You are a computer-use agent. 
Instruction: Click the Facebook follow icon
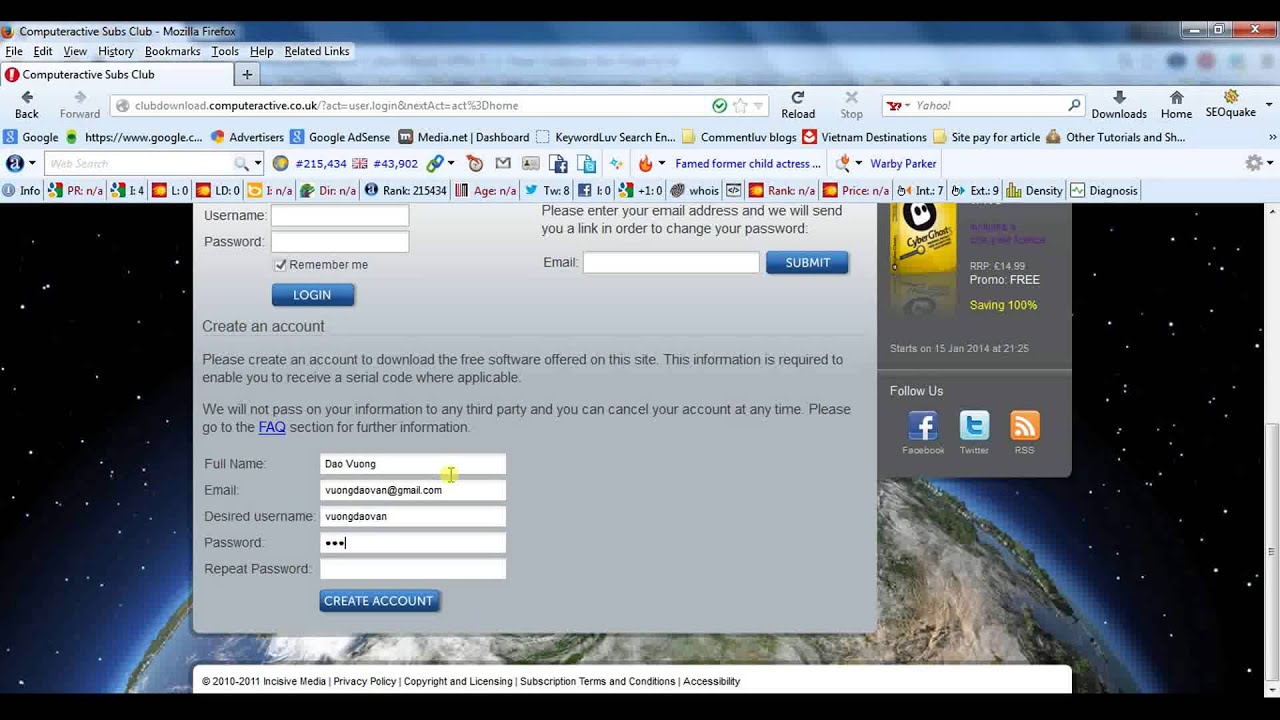coord(922,426)
